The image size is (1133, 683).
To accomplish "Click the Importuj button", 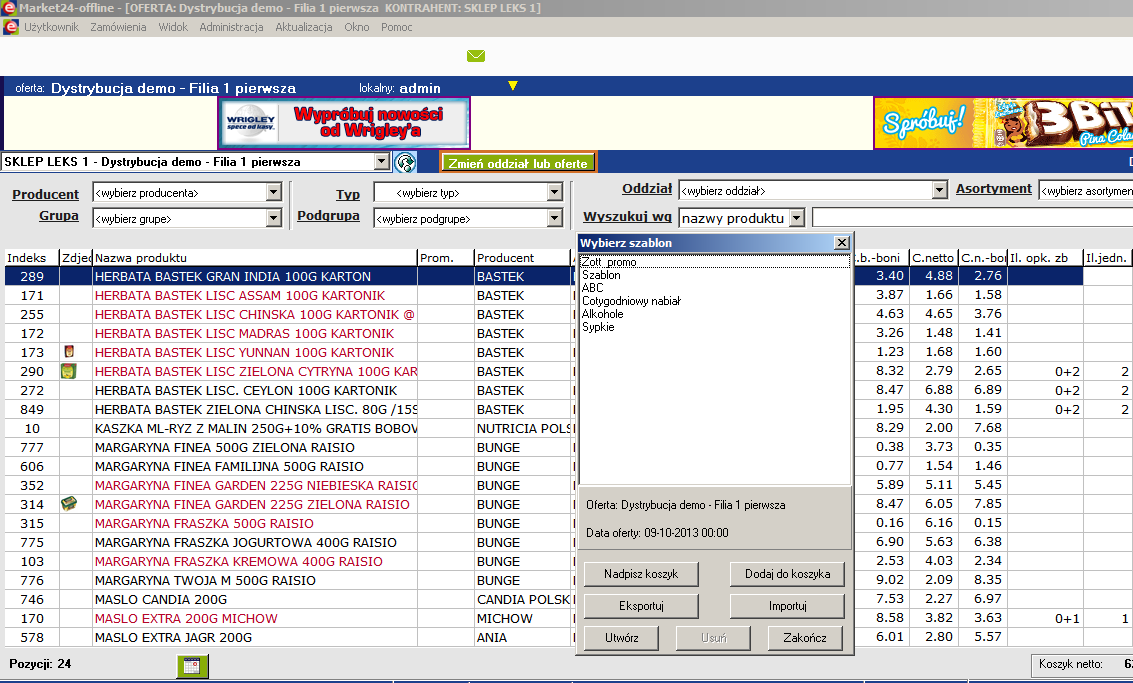I will (787, 606).
